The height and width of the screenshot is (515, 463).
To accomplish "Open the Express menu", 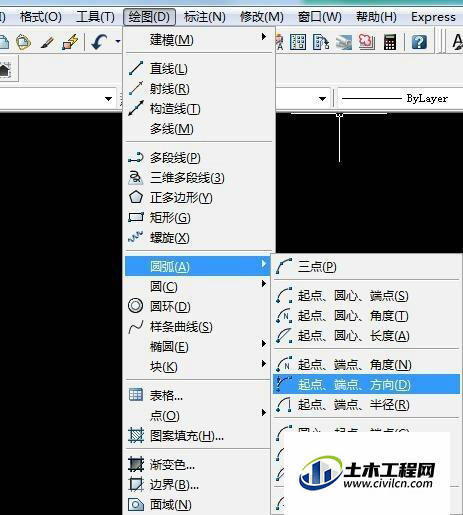I will coord(433,17).
